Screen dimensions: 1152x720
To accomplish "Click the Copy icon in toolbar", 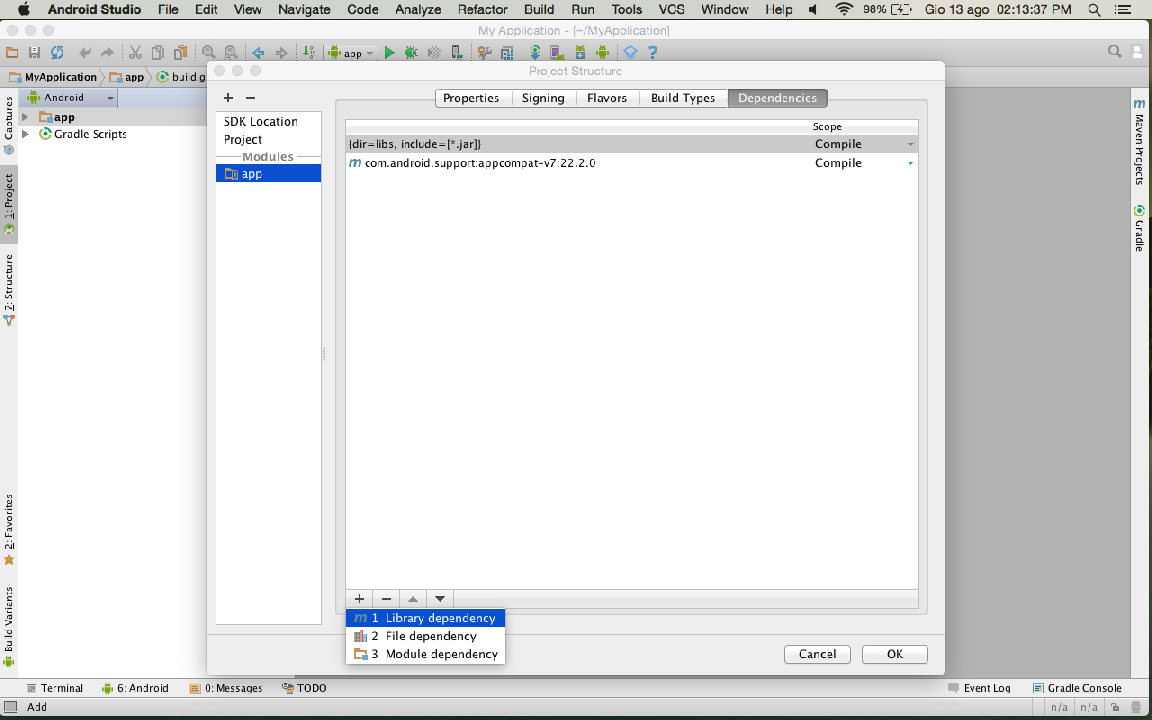I will pos(157,52).
